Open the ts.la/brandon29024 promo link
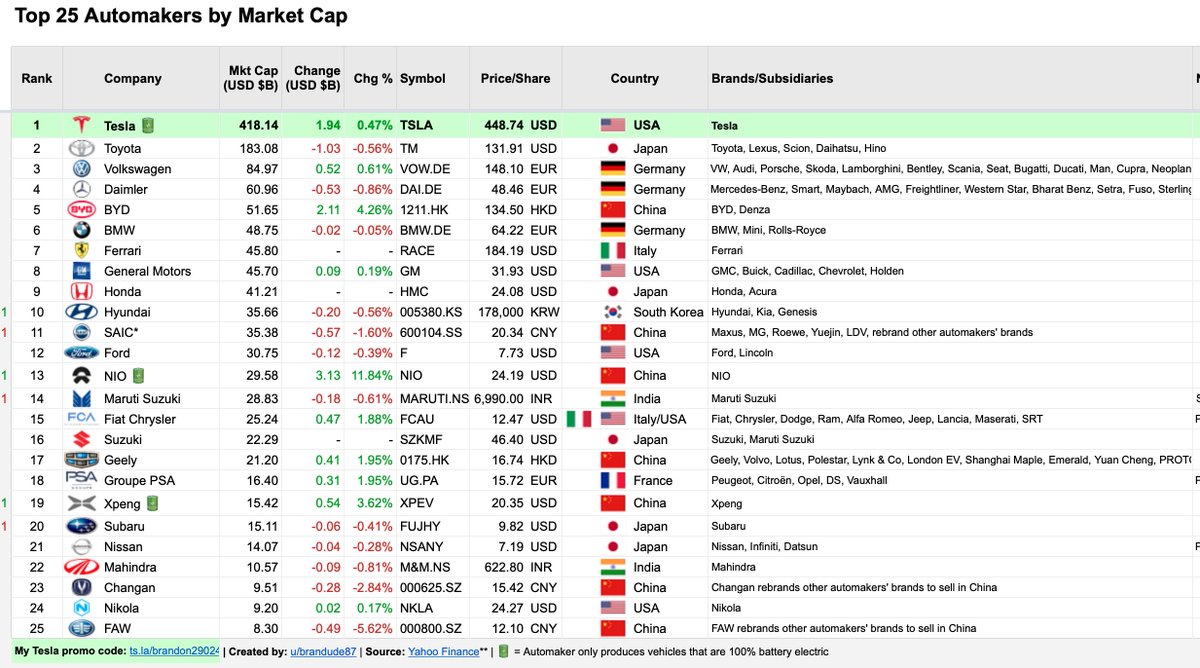Viewport: 1200px width, 668px height. click(174, 651)
